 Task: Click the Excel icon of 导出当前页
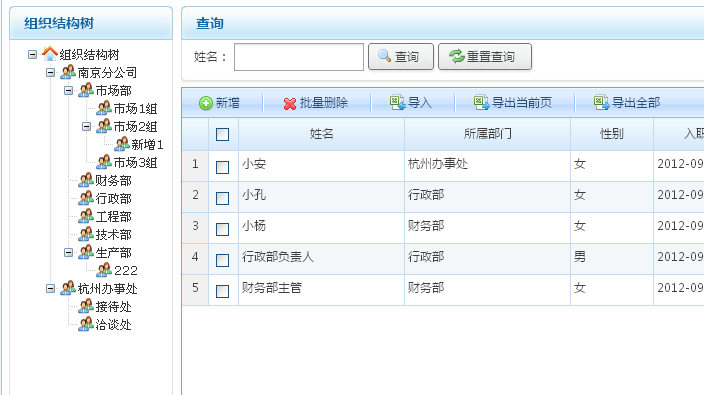pos(482,103)
